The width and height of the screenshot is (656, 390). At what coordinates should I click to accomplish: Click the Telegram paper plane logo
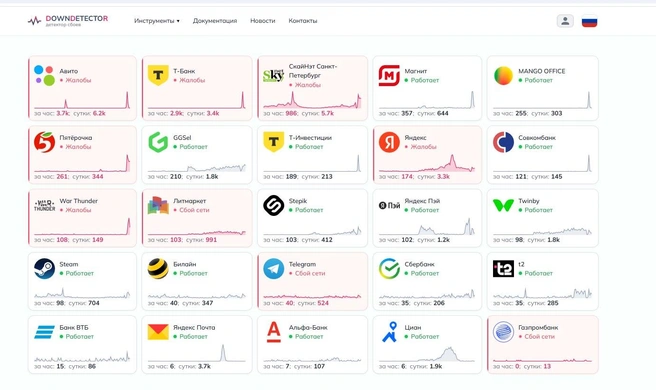(x=274, y=269)
